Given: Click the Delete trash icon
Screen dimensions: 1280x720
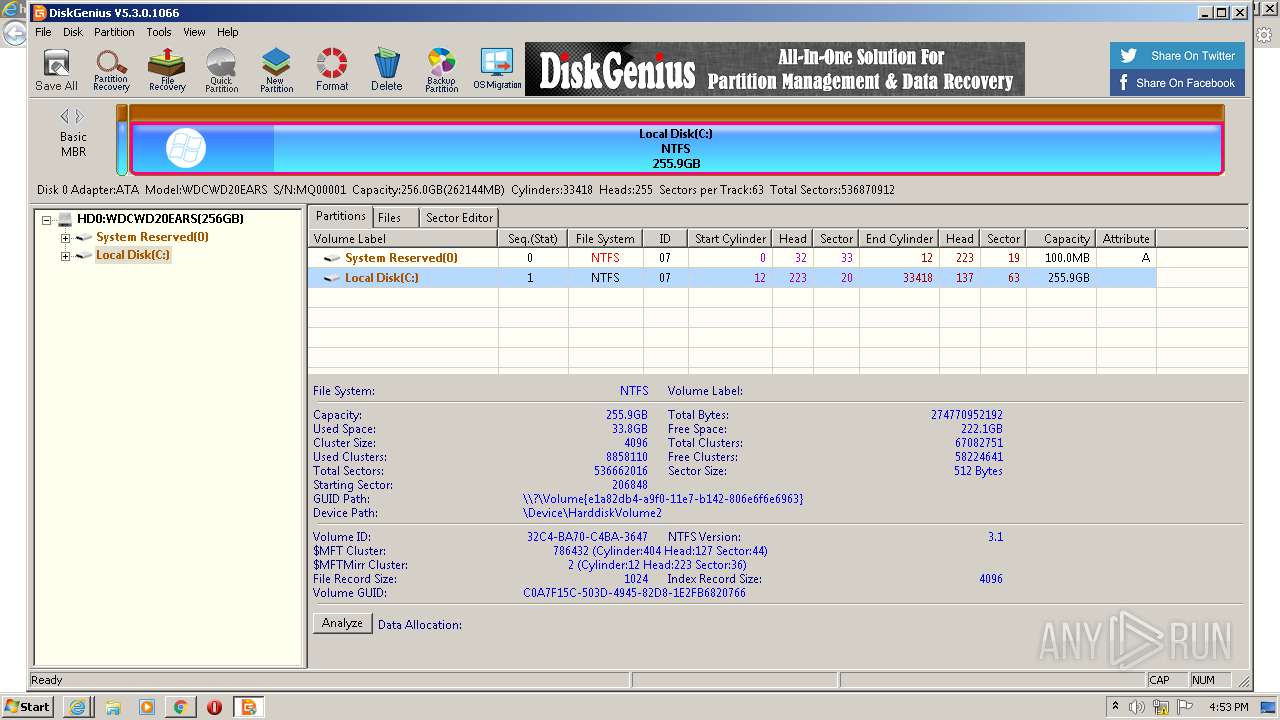Looking at the screenshot, I should (x=387, y=70).
